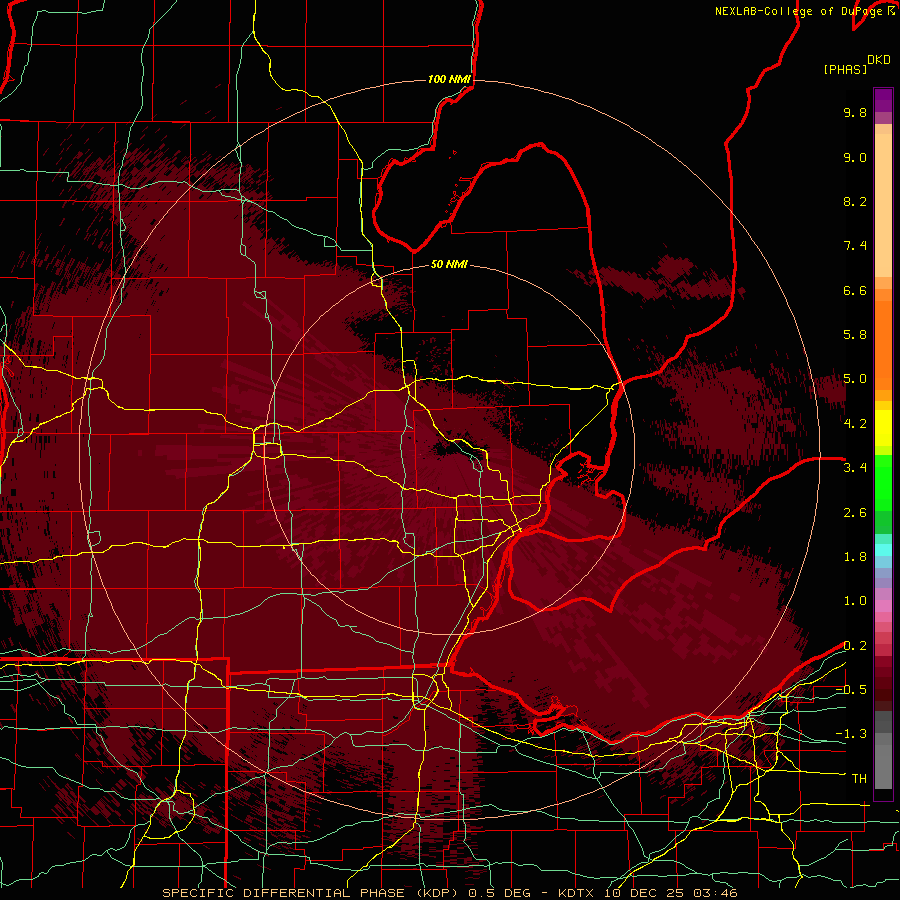Screen dimensions: 900x900
Task: Click the 5.8 scale value
Action: point(855,335)
